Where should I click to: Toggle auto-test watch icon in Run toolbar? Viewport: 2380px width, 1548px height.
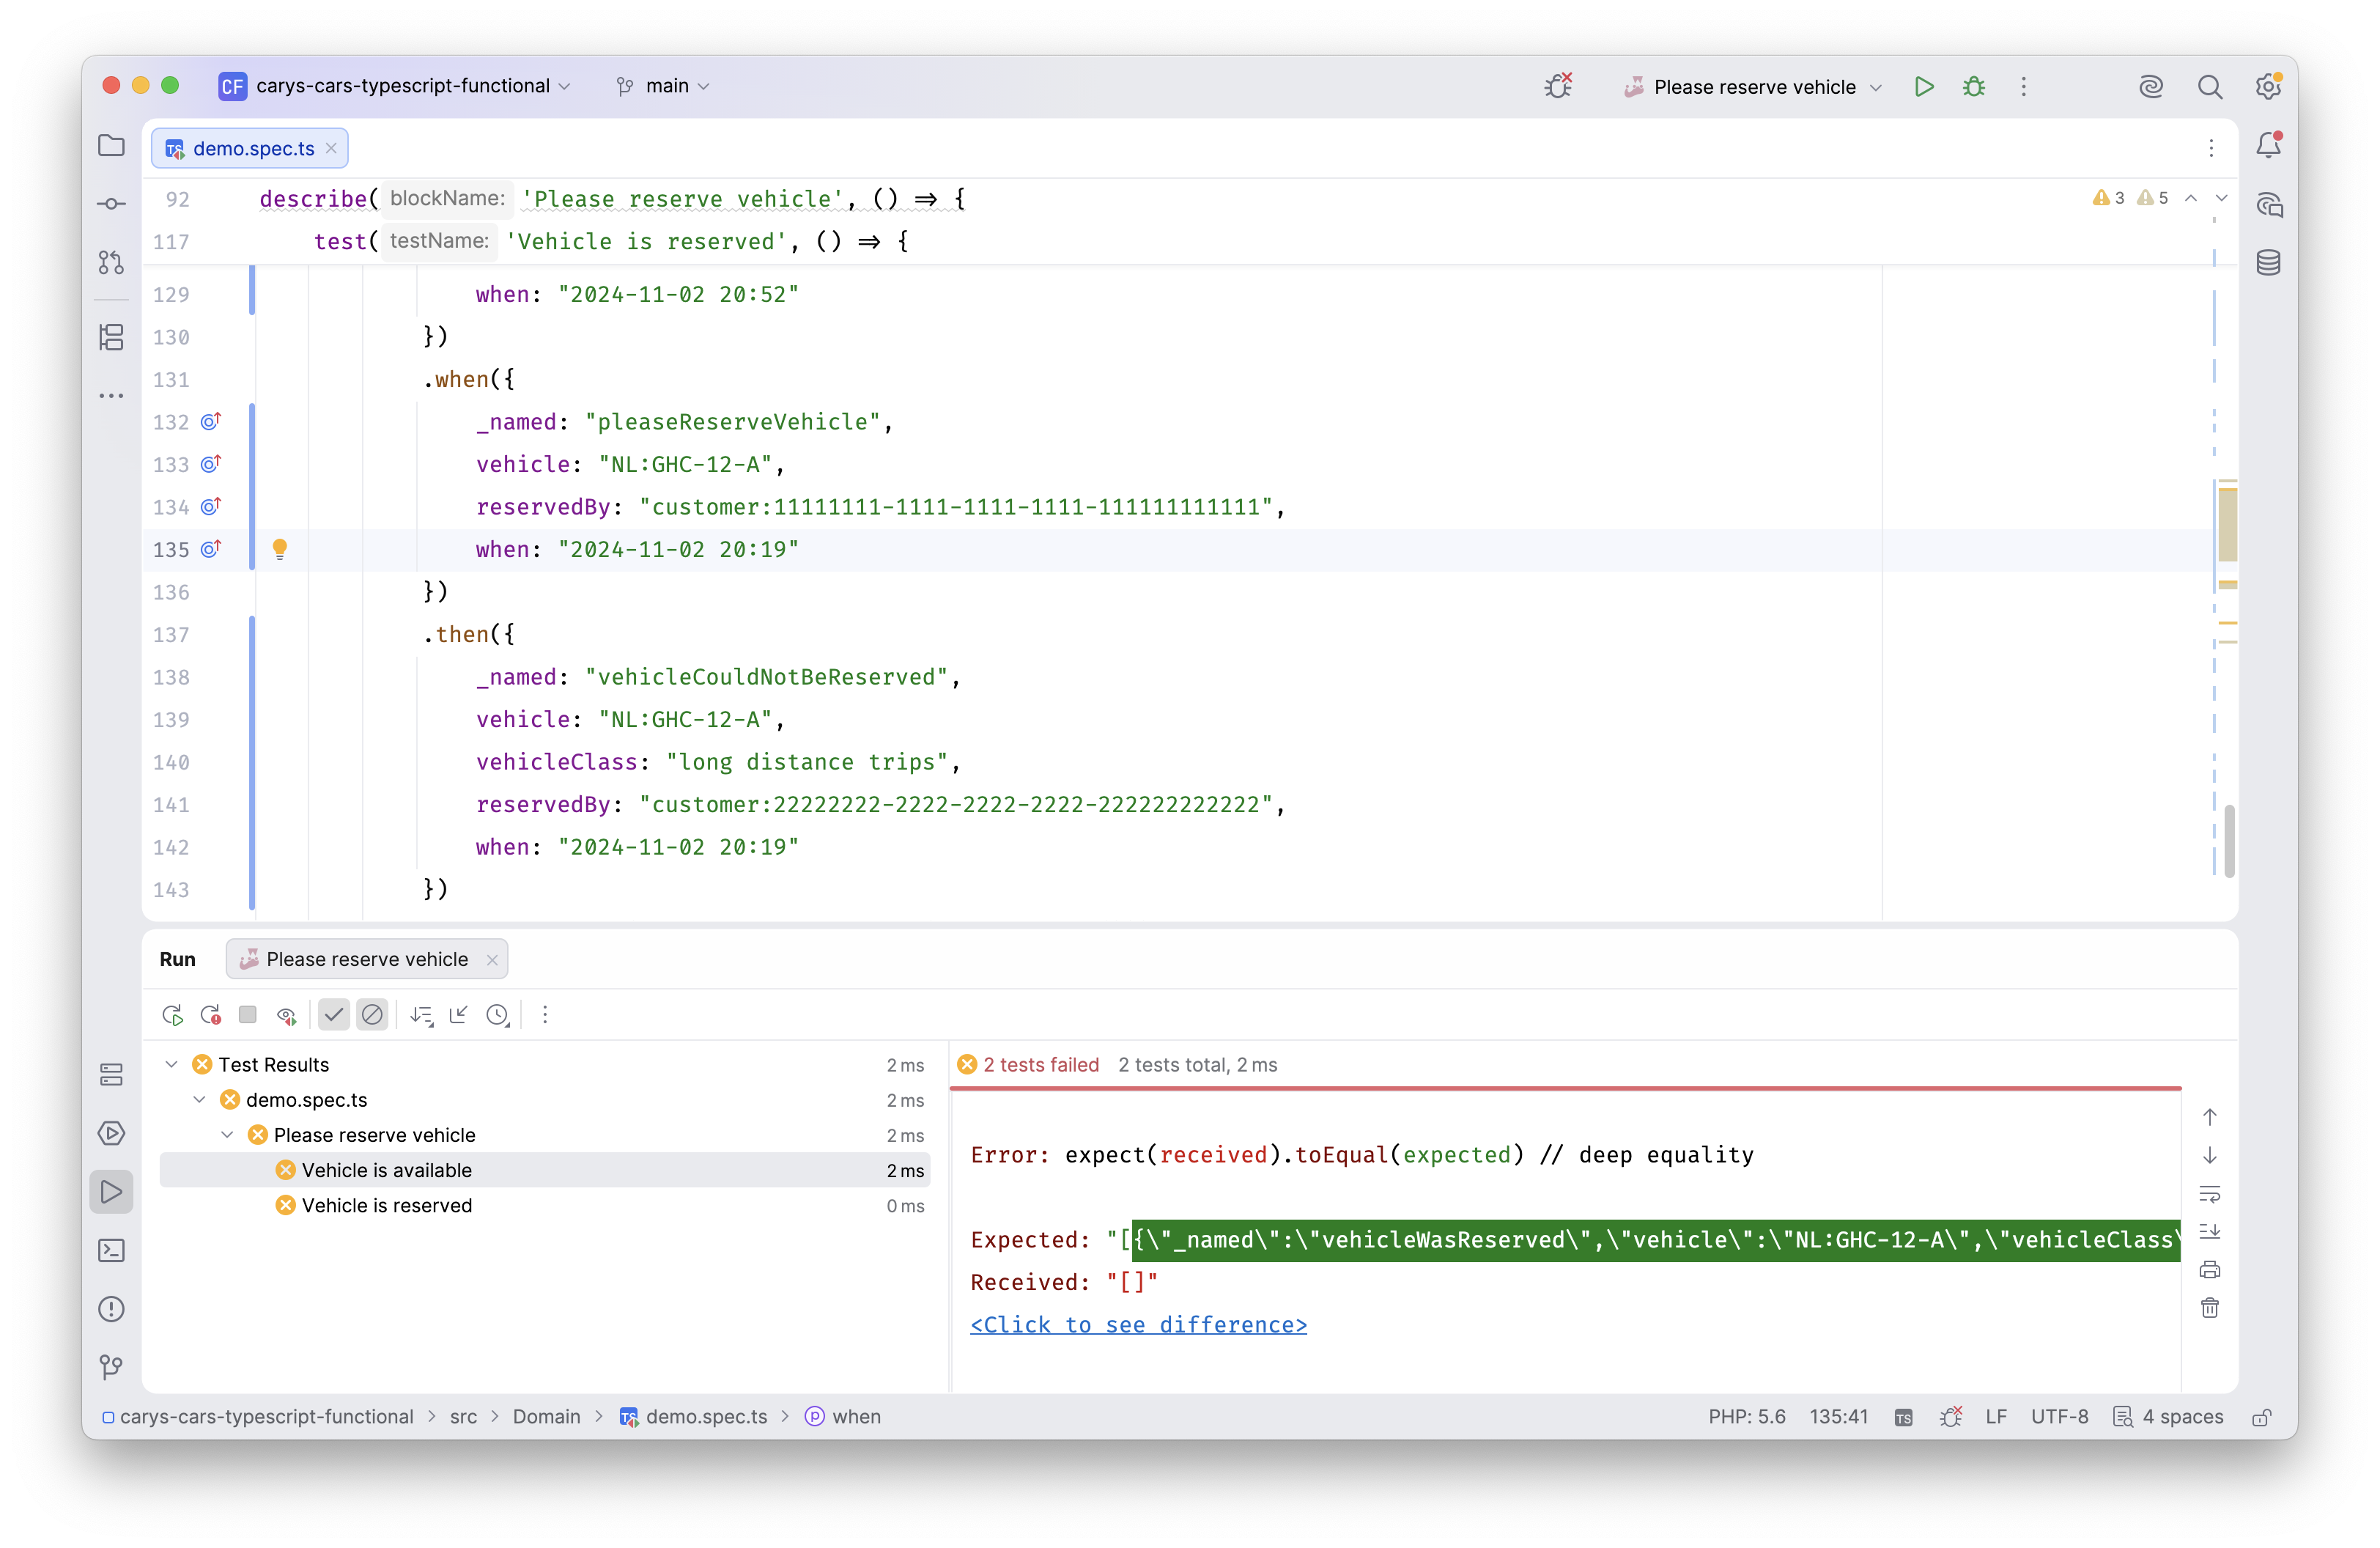pos(286,1015)
